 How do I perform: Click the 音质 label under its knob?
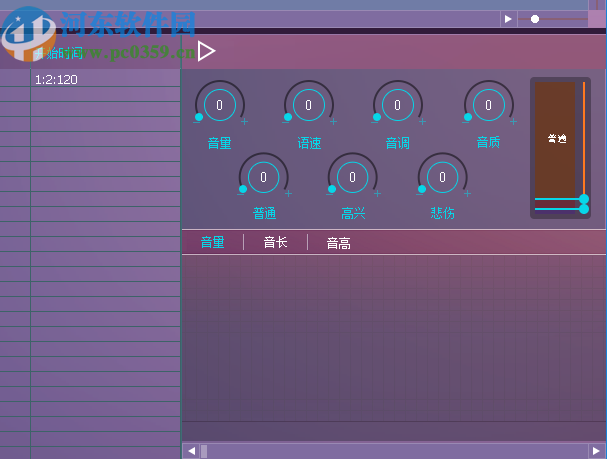click(x=488, y=142)
